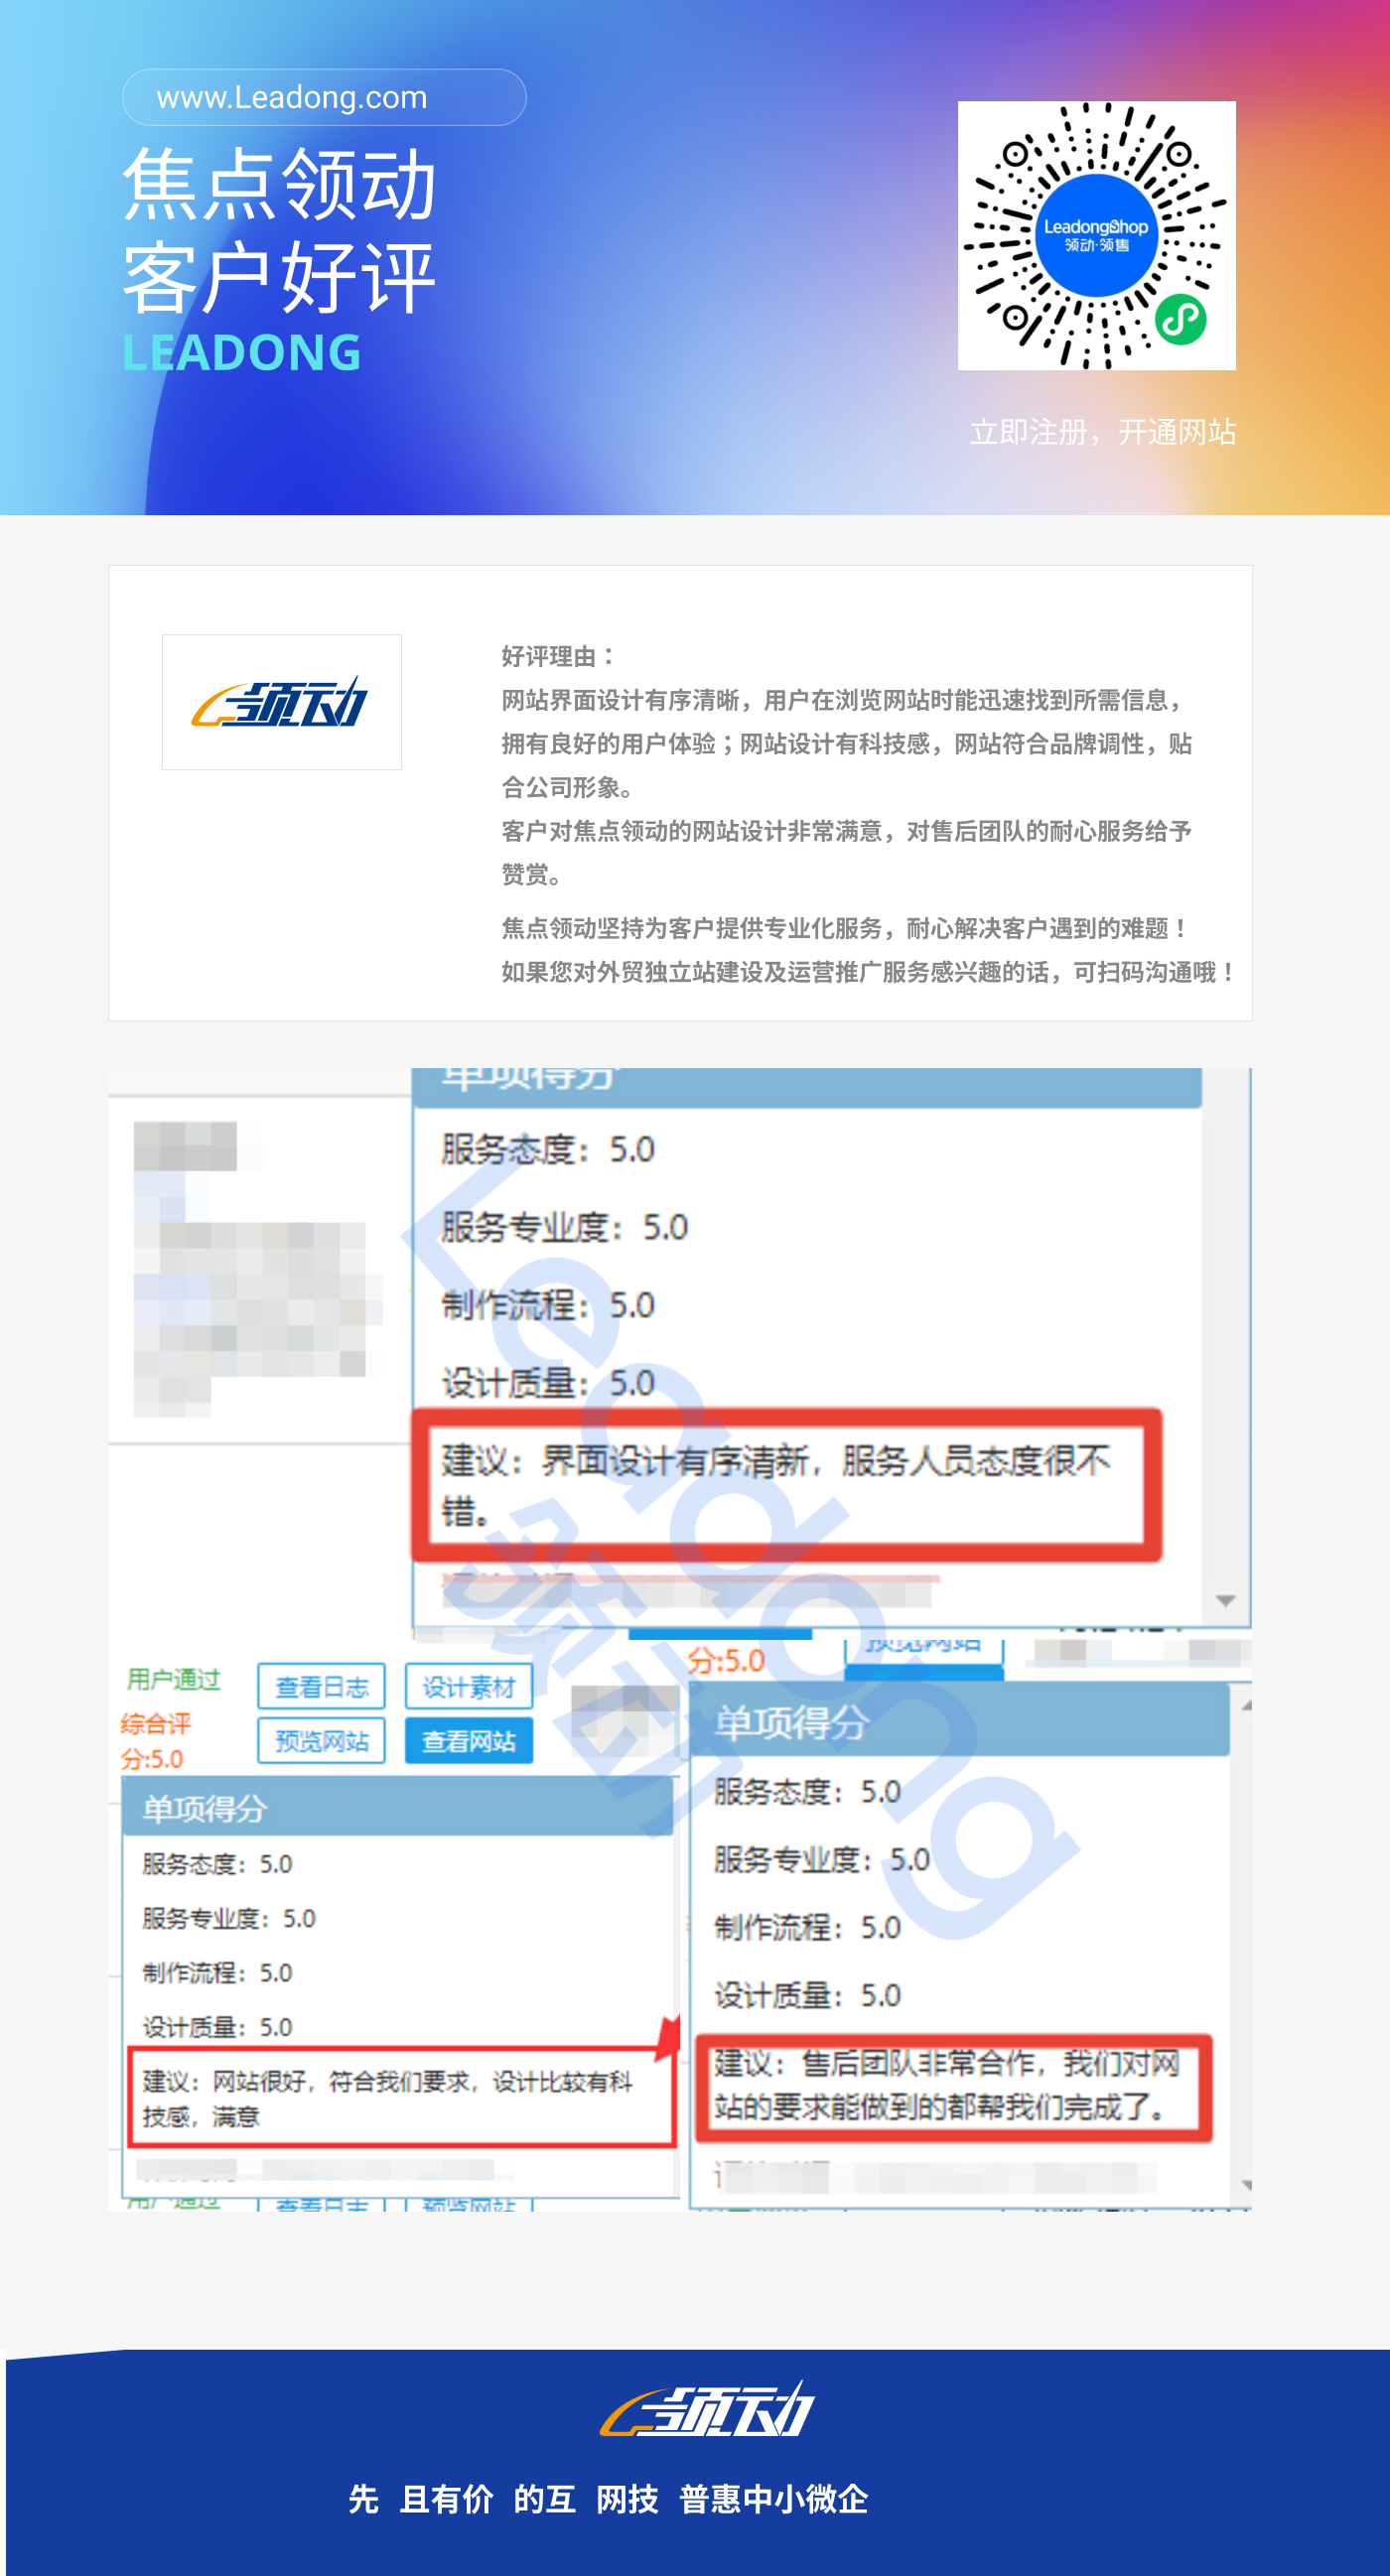This screenshot has height=2576, width=1390.
Task: Click the line starting '焦点领动坚持为客户提供专业化服务'
Action: point(846,928)
